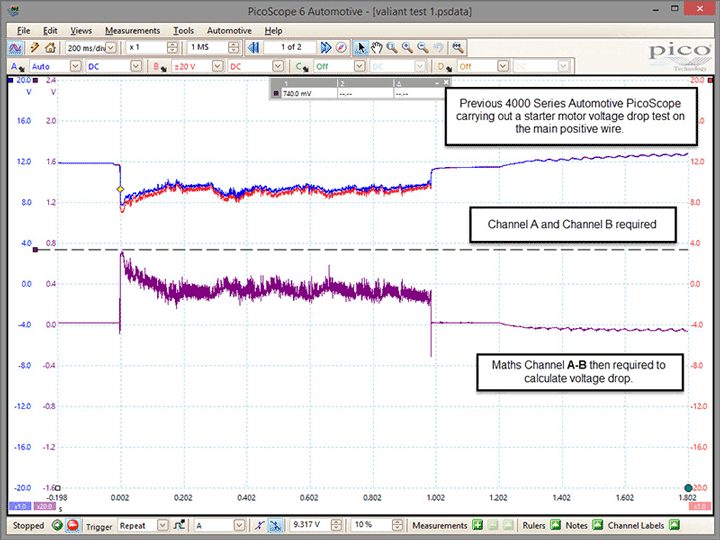
Task: Go to the next waveform buffer
Action: (x=326, y=47)
